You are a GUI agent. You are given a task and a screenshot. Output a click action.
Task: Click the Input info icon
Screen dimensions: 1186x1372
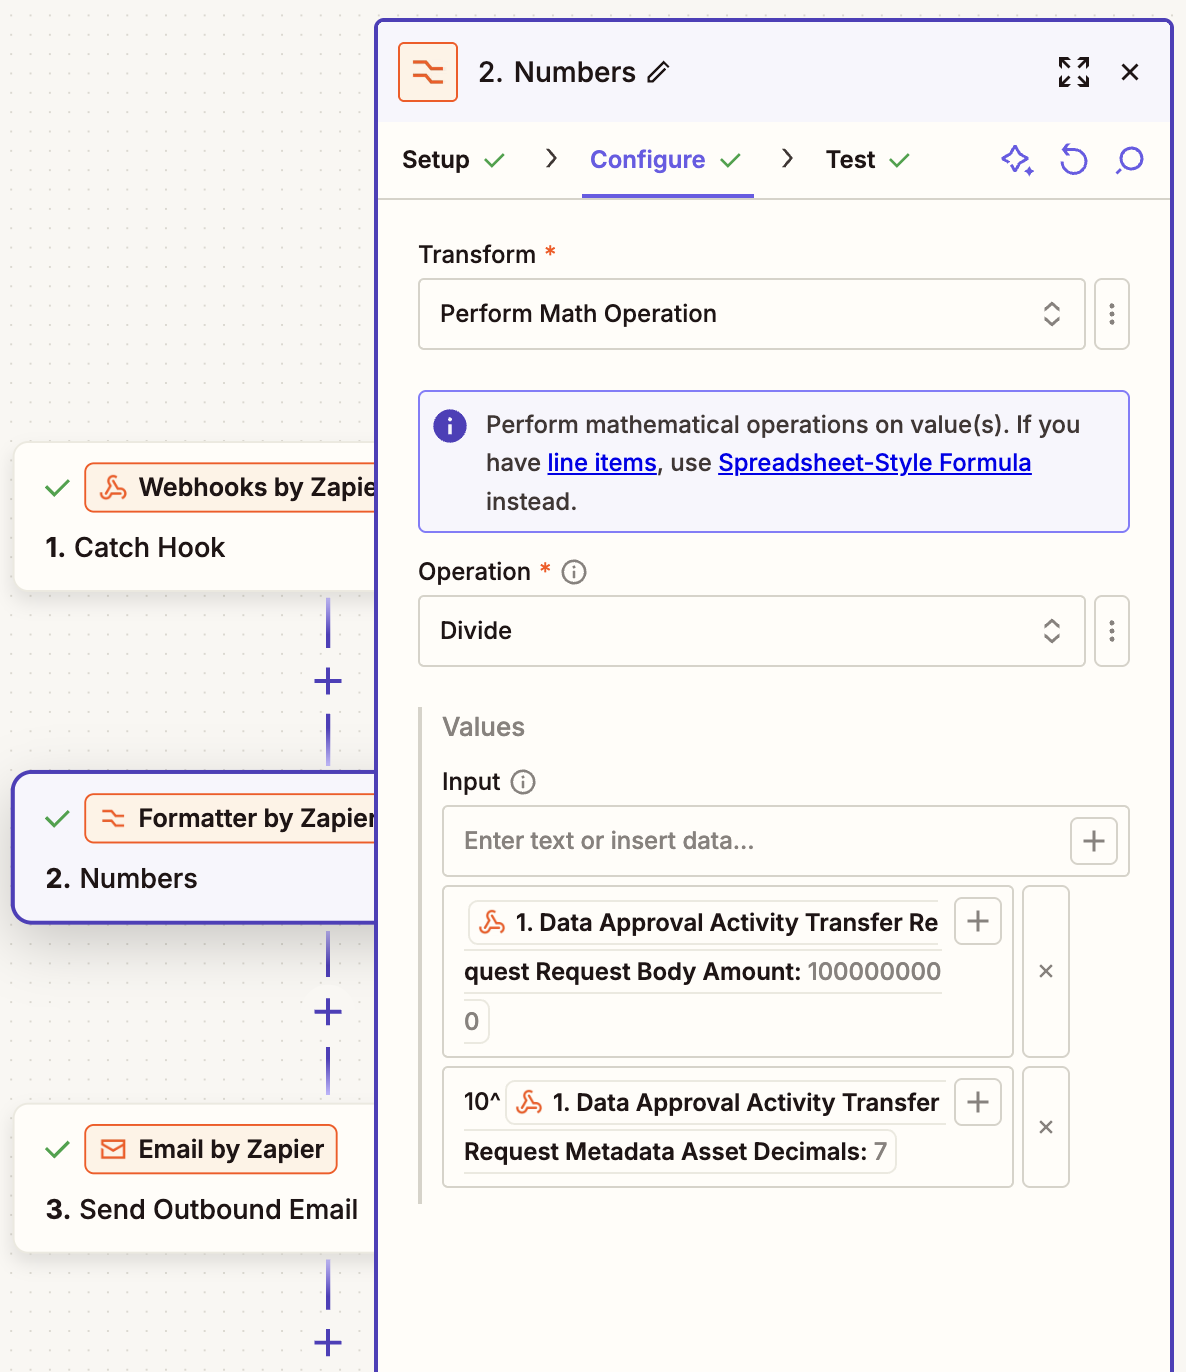coord(523,782)
